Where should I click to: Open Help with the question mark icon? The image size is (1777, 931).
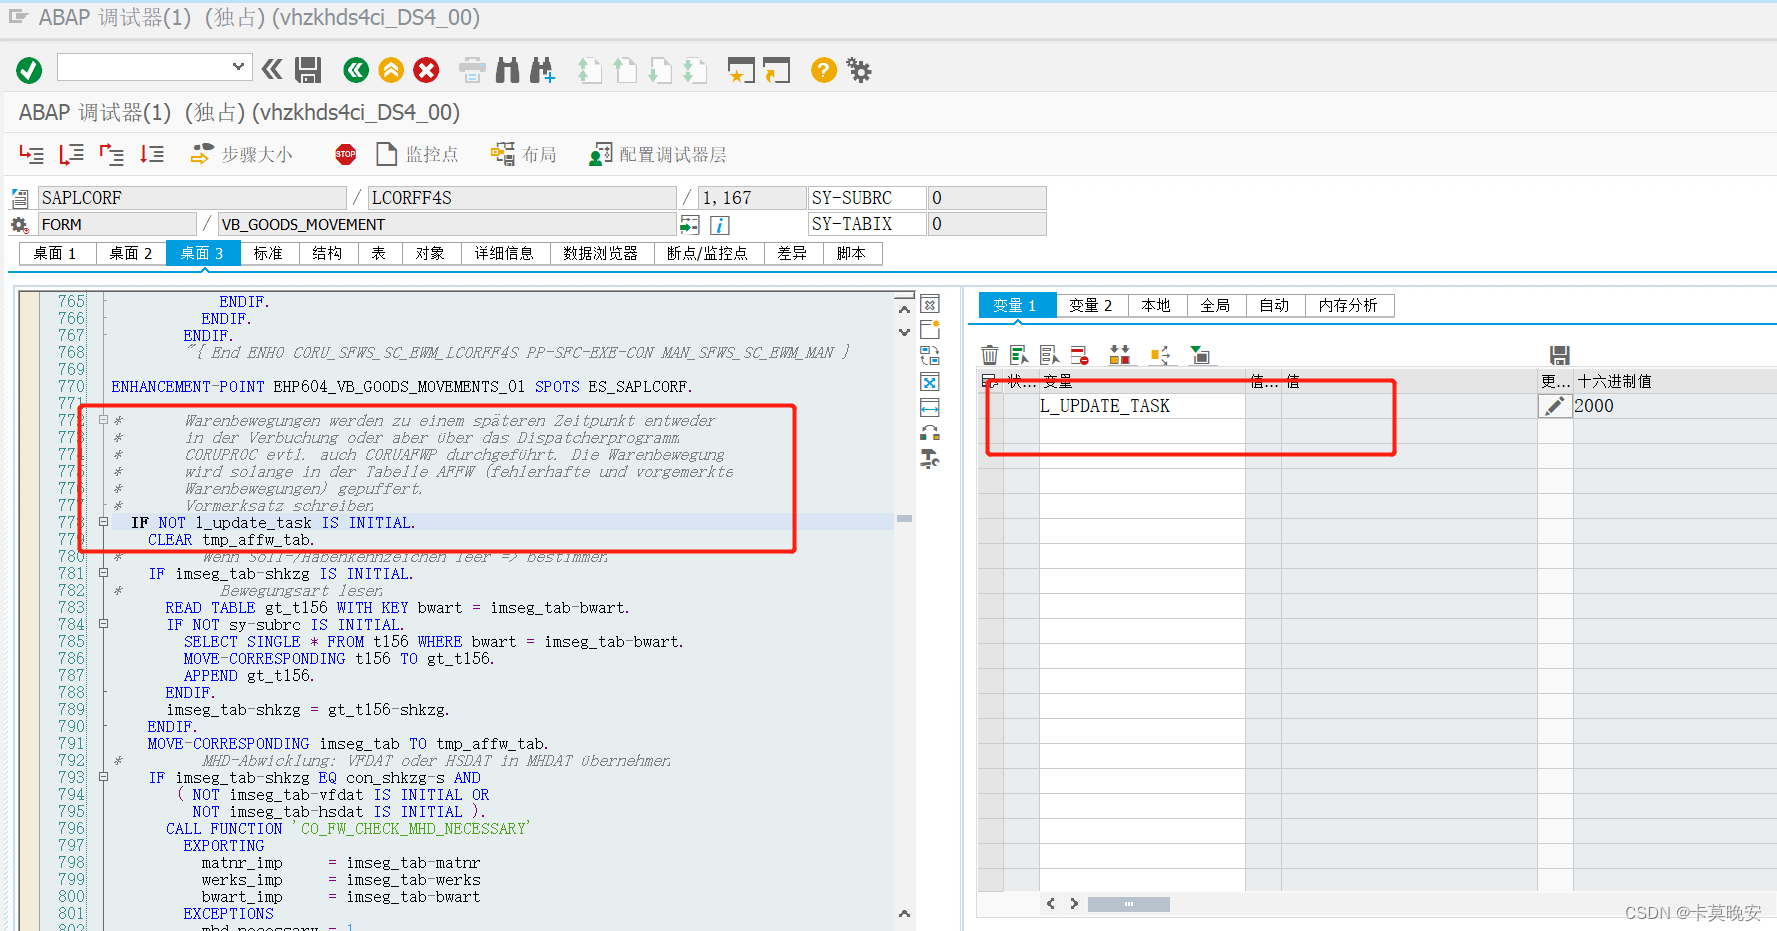pyautogui.click(x=823, y=70)
